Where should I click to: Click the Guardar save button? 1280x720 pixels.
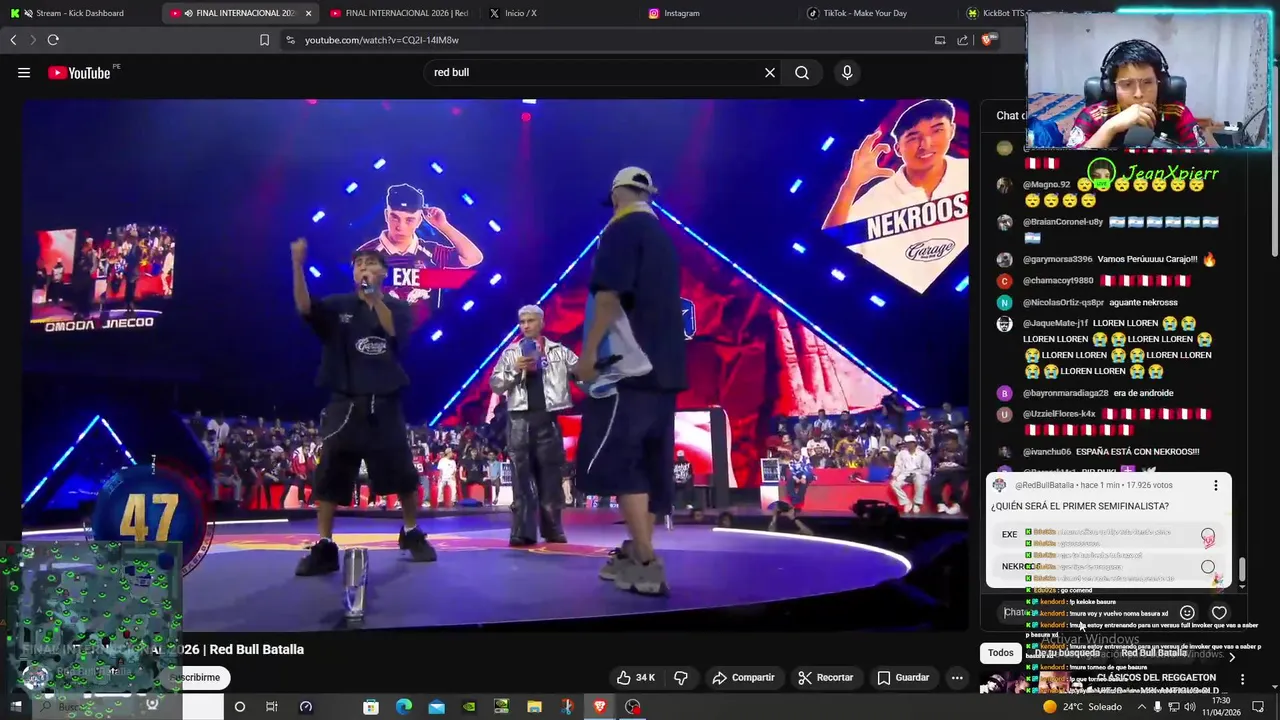903,677
